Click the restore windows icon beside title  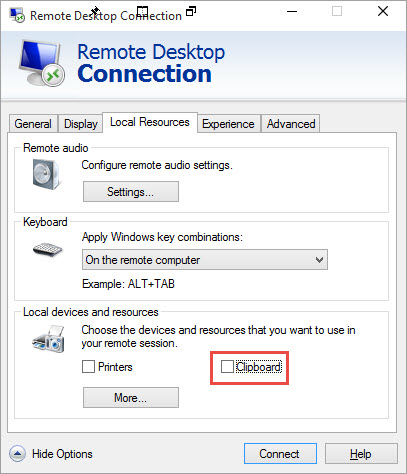point(191,11)
